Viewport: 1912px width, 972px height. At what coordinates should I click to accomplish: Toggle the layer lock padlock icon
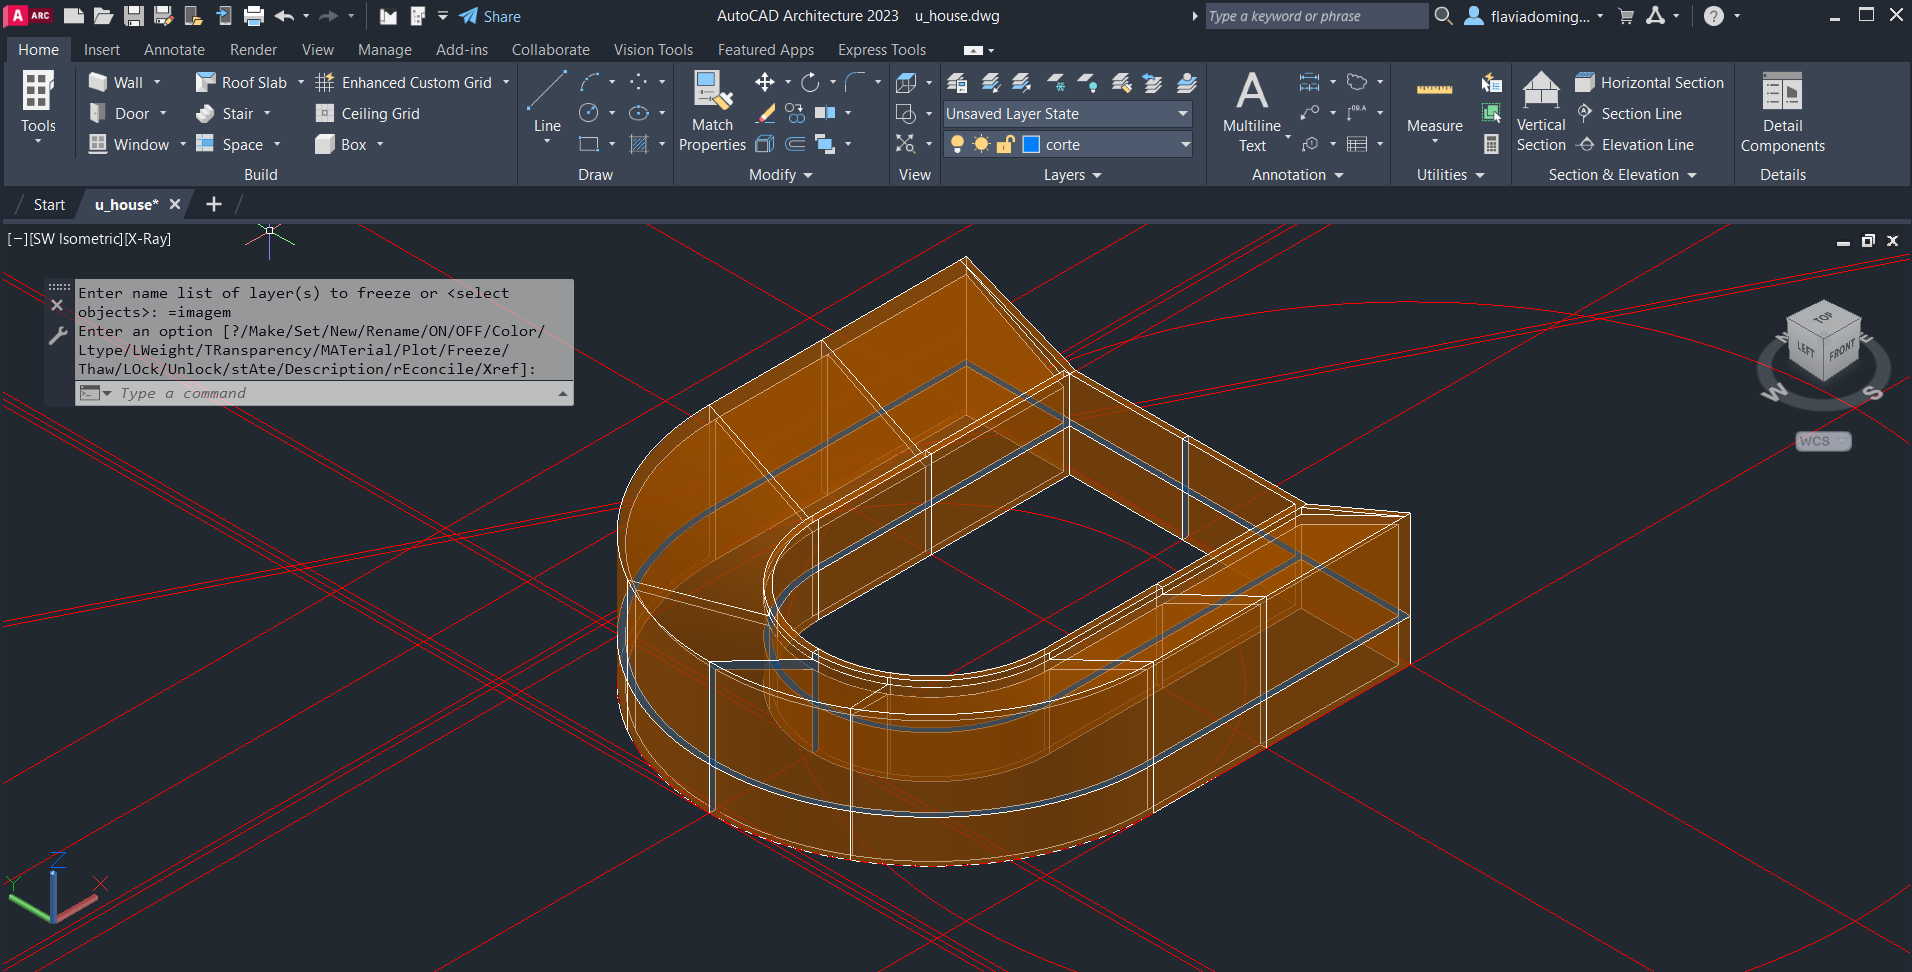1006,144
